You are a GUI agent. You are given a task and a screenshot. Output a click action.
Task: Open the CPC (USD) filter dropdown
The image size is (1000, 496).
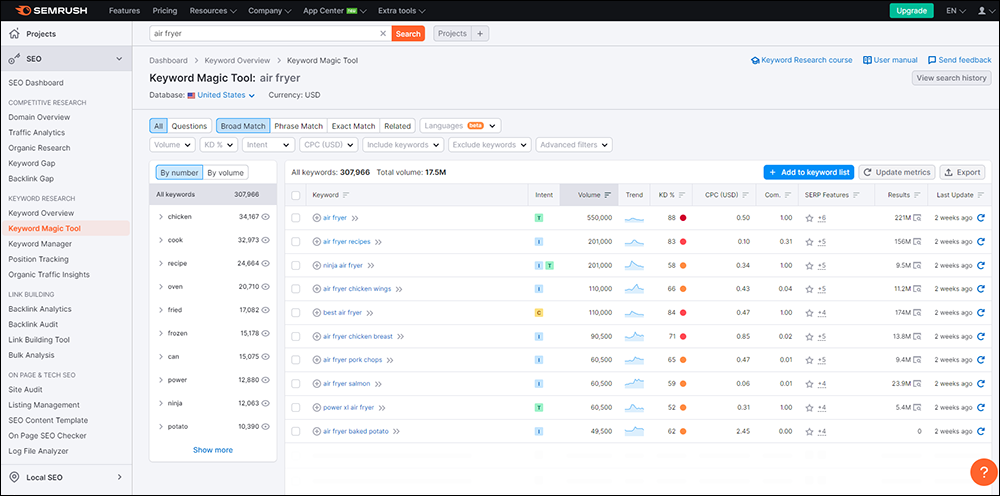(328, 145)
